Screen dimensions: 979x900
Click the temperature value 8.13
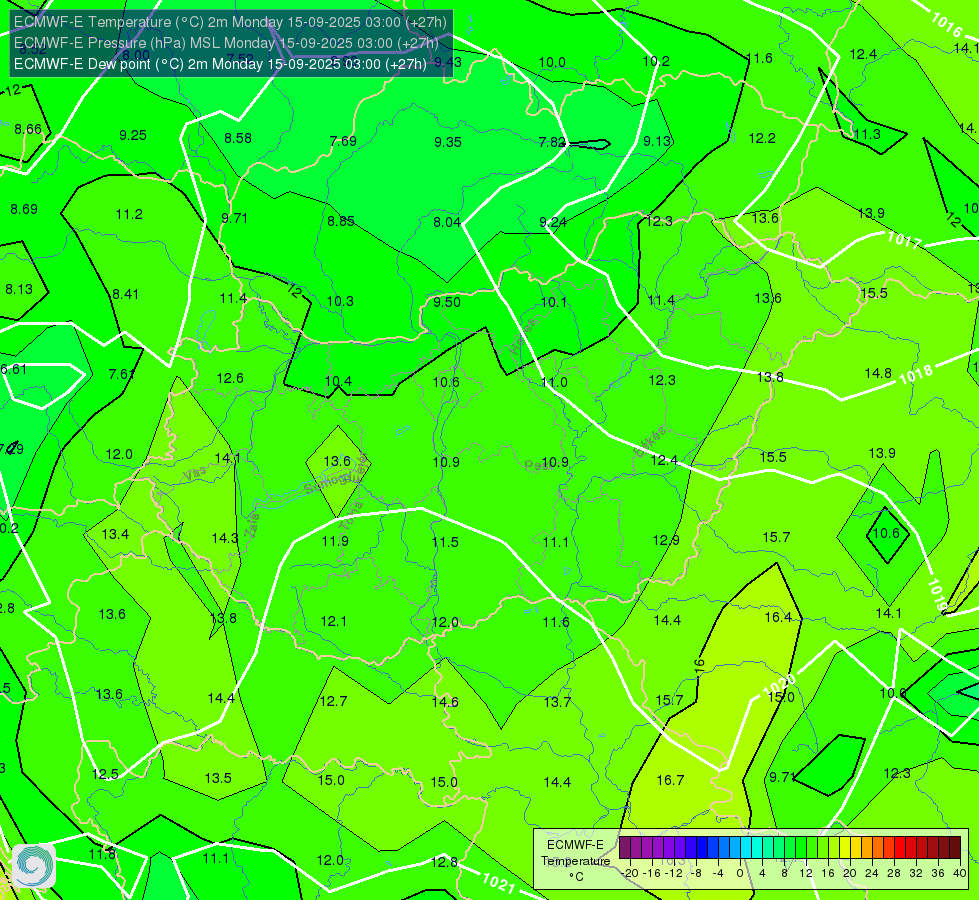pos(19,290)
